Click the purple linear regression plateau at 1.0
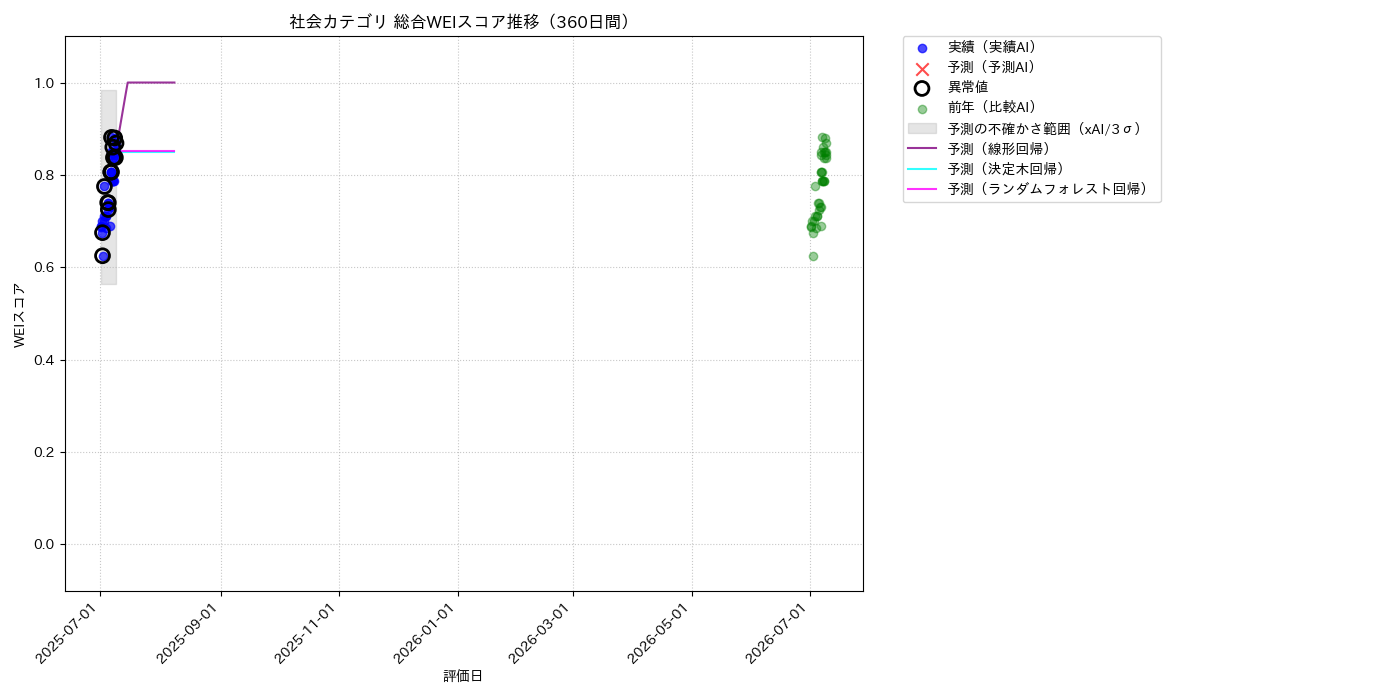The width and height of the screenshot is (1400, 700). pos(151,82)
